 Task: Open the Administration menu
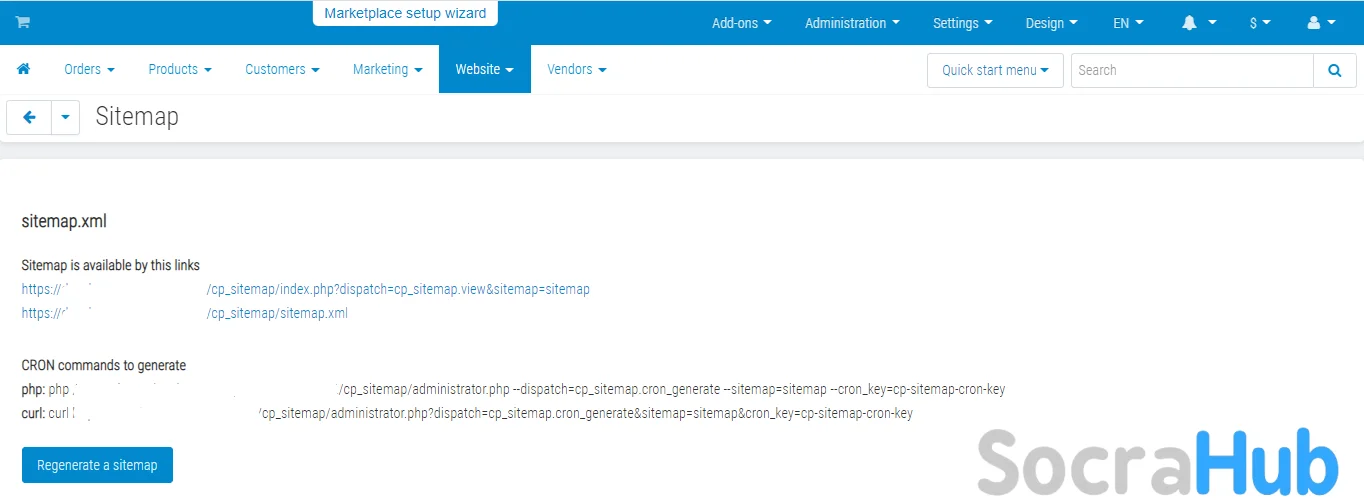(852, 23)
